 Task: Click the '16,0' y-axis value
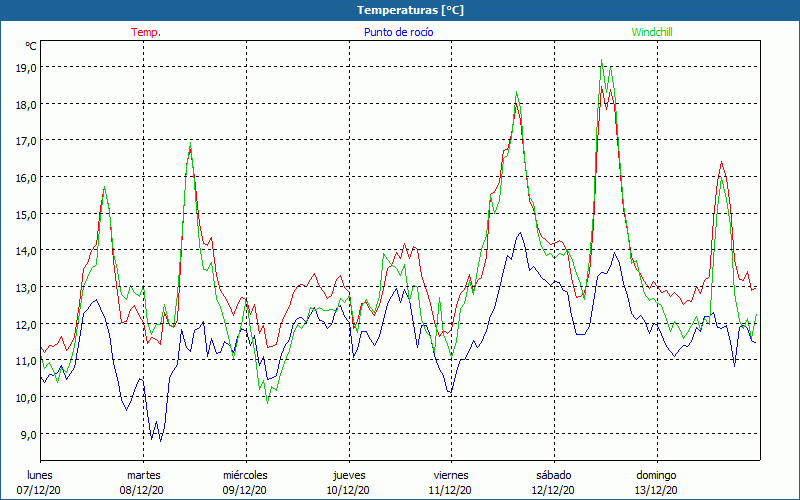tap(26, 178)
